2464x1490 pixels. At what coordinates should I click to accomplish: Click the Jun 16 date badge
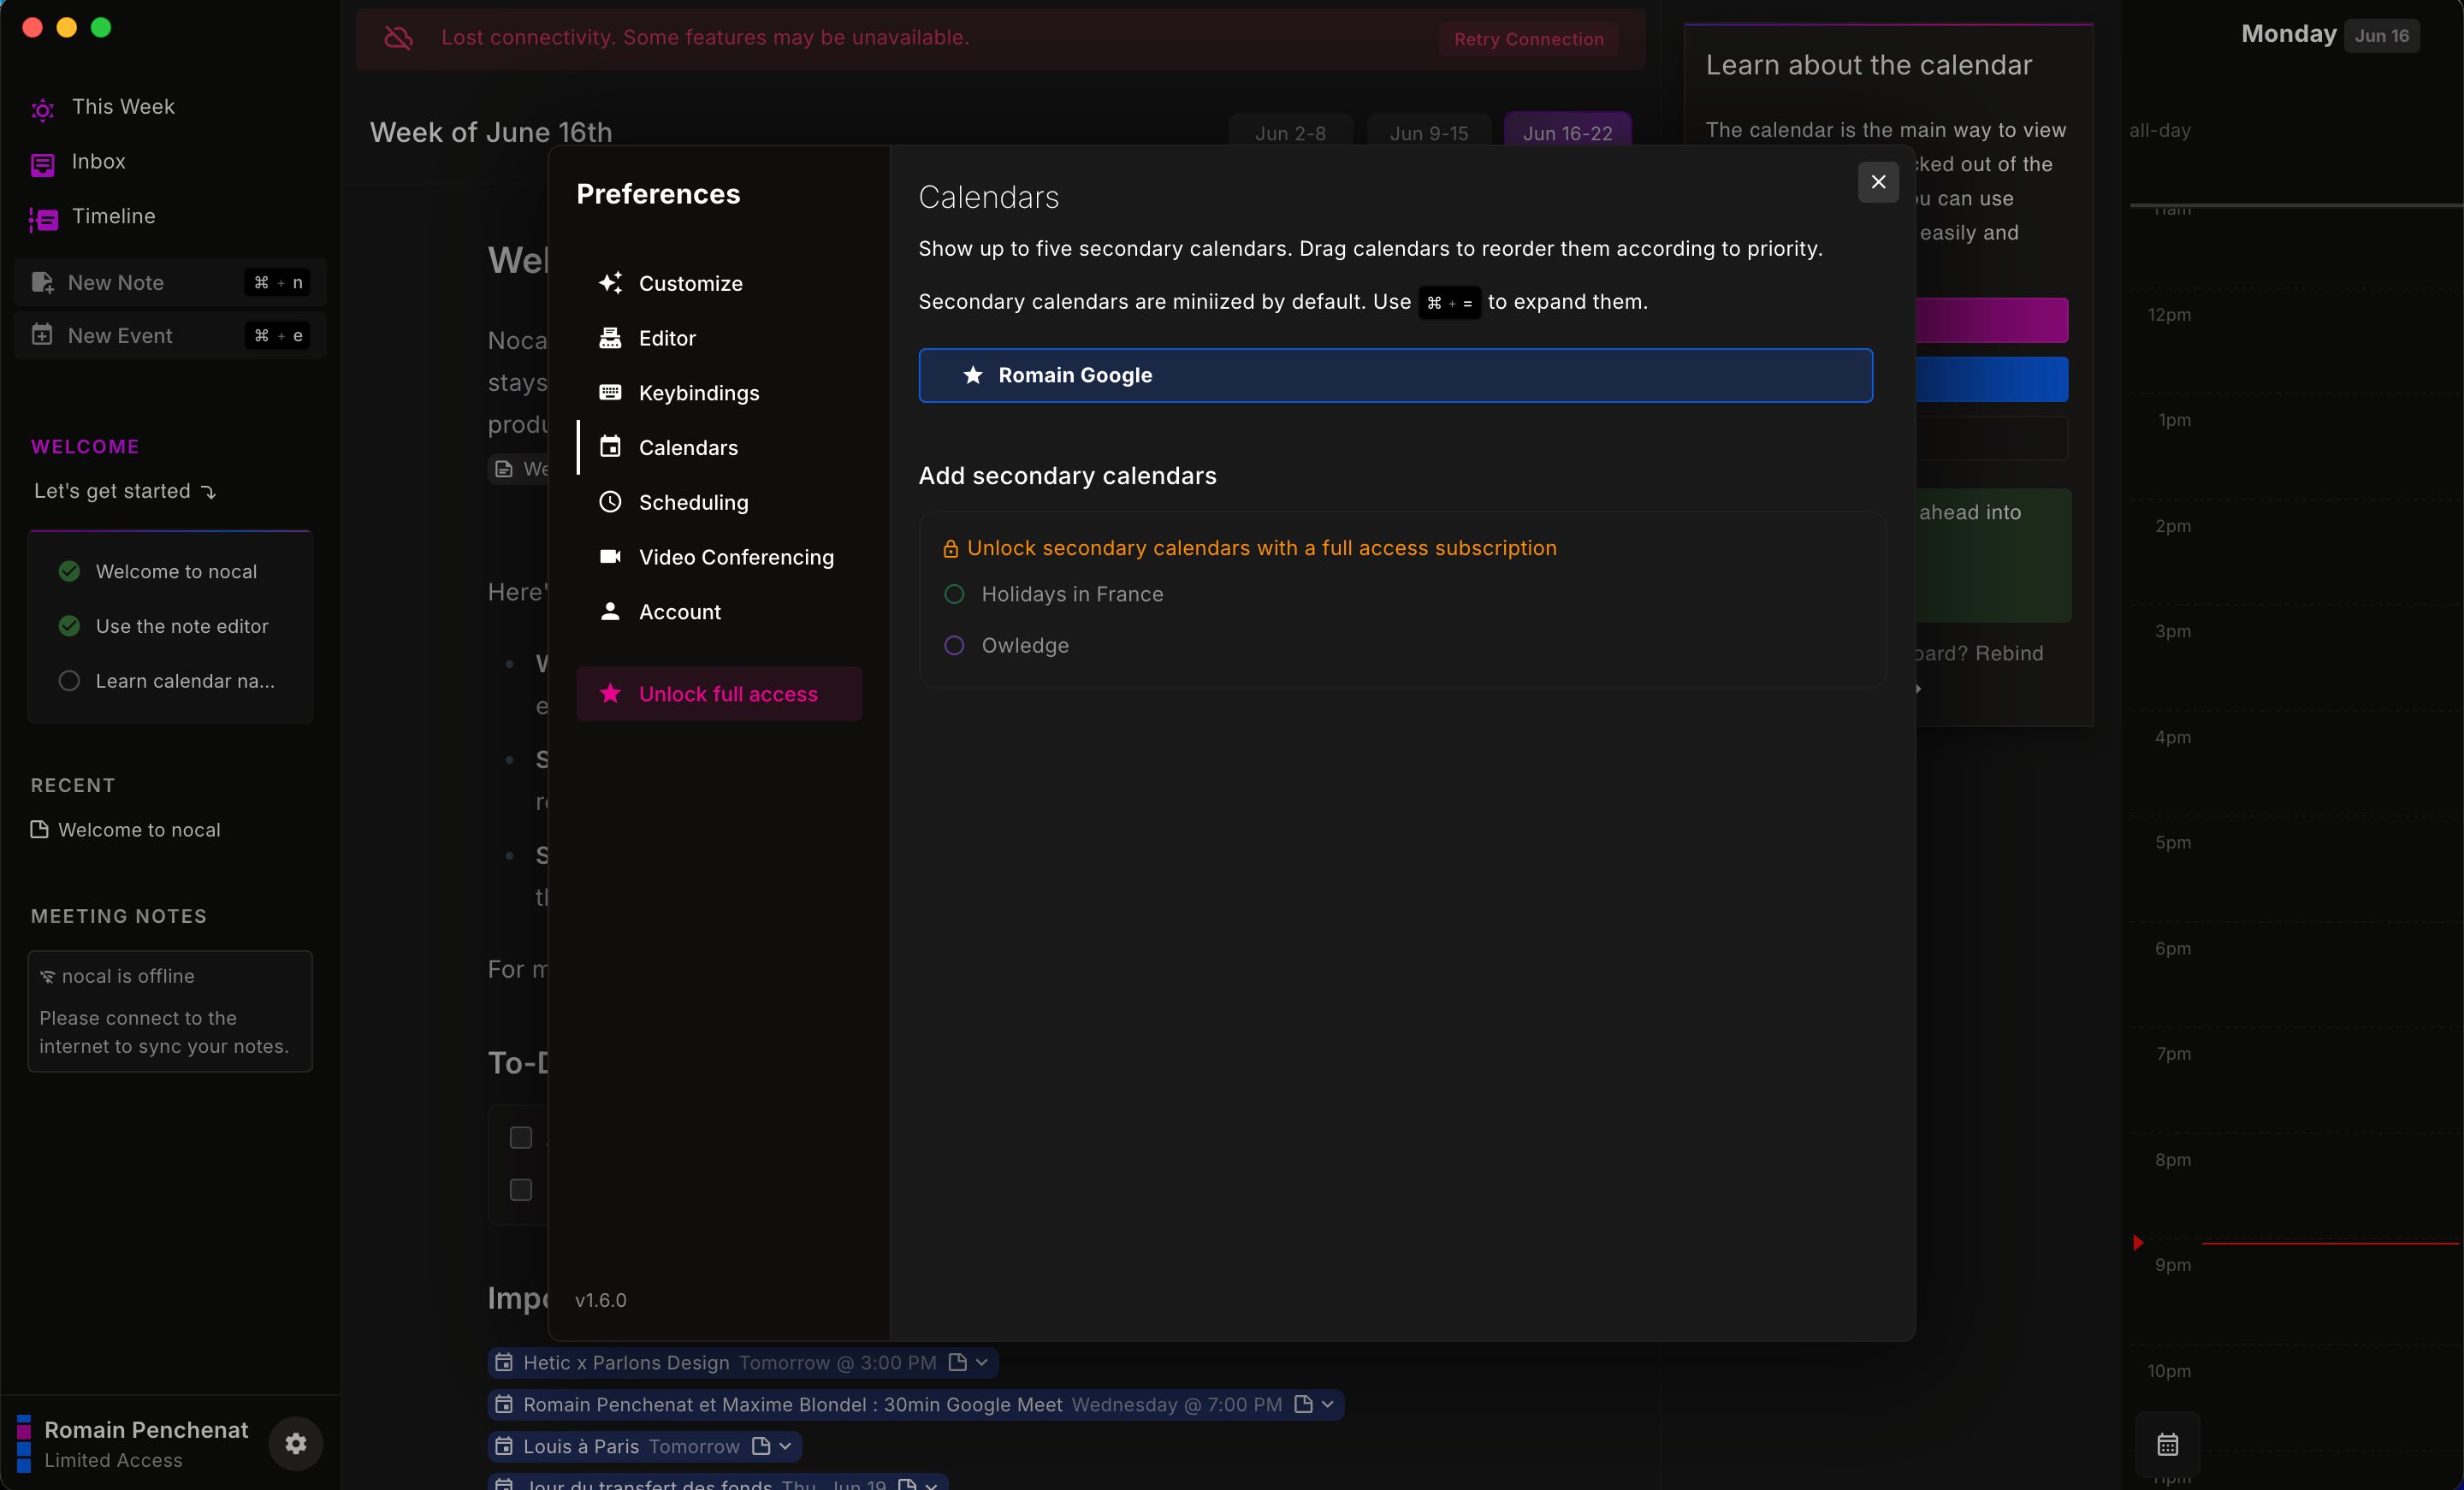2381,36
